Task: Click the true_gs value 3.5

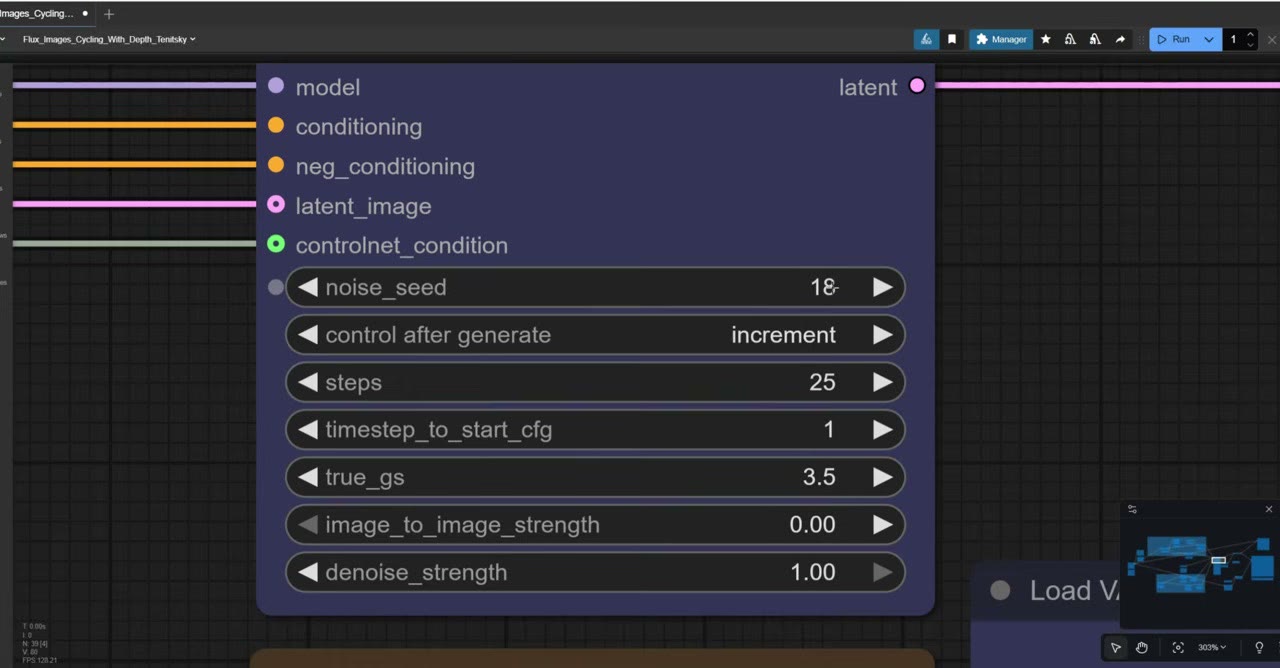Action: pos(819,477)
